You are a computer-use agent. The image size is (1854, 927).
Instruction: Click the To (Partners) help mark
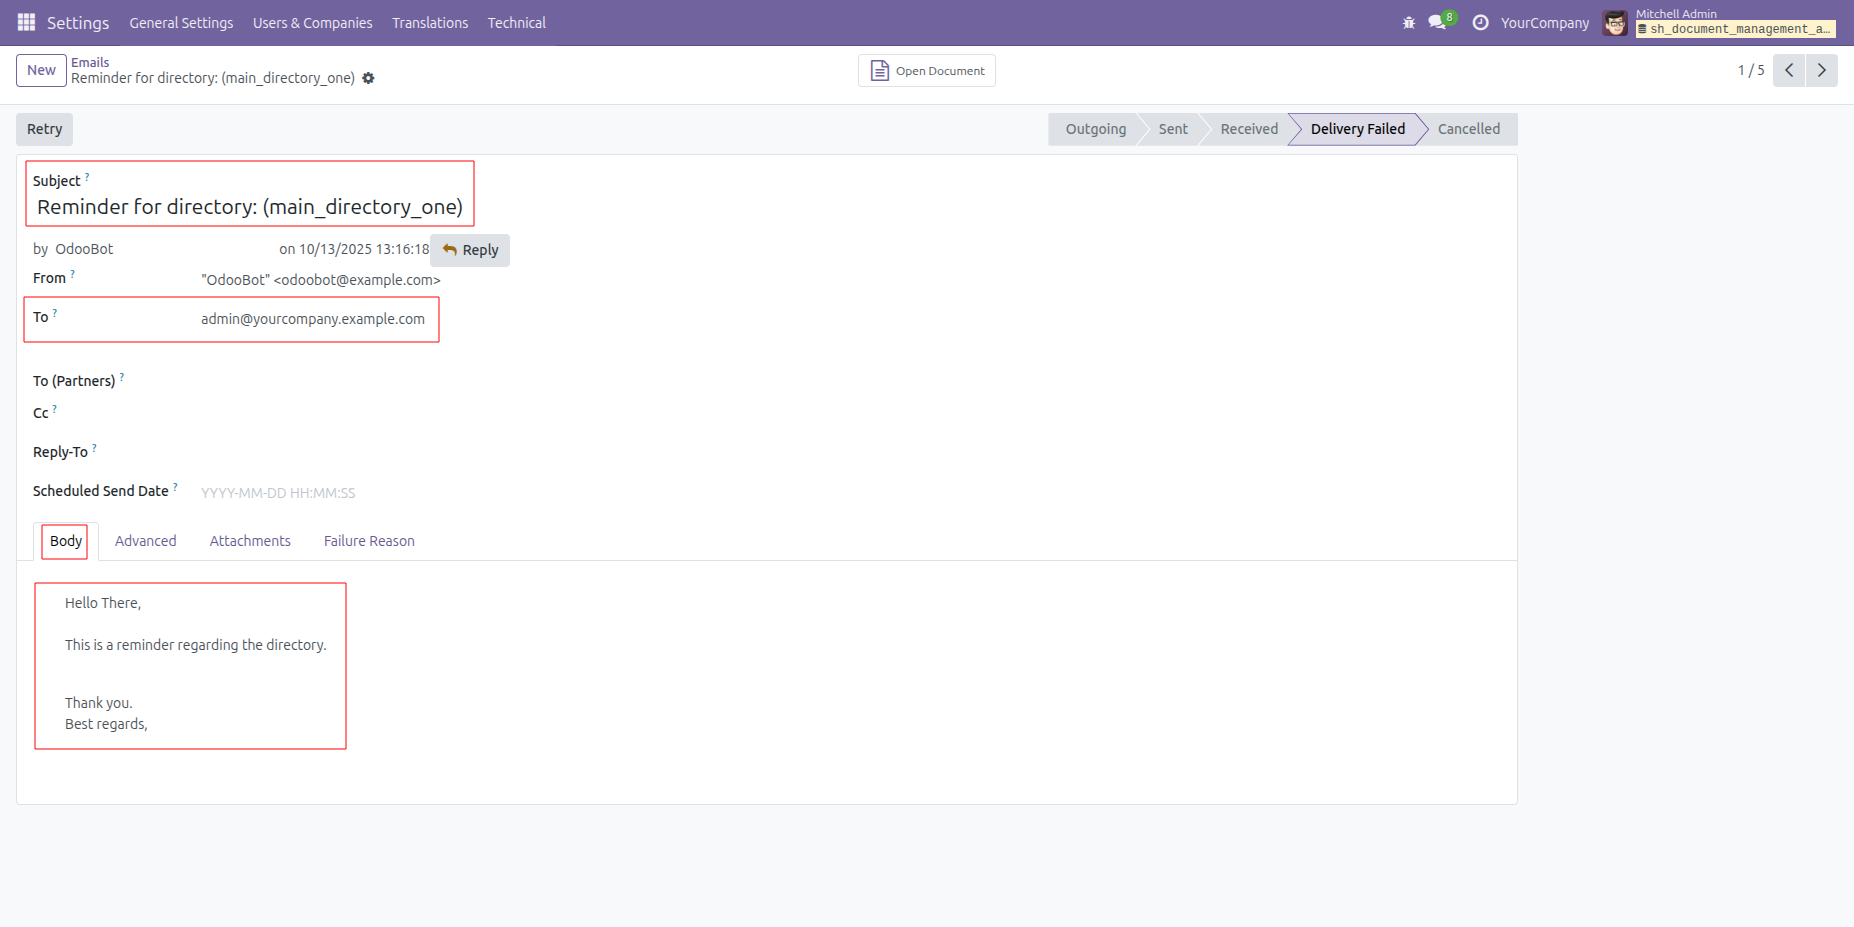(x=122, y=377)
